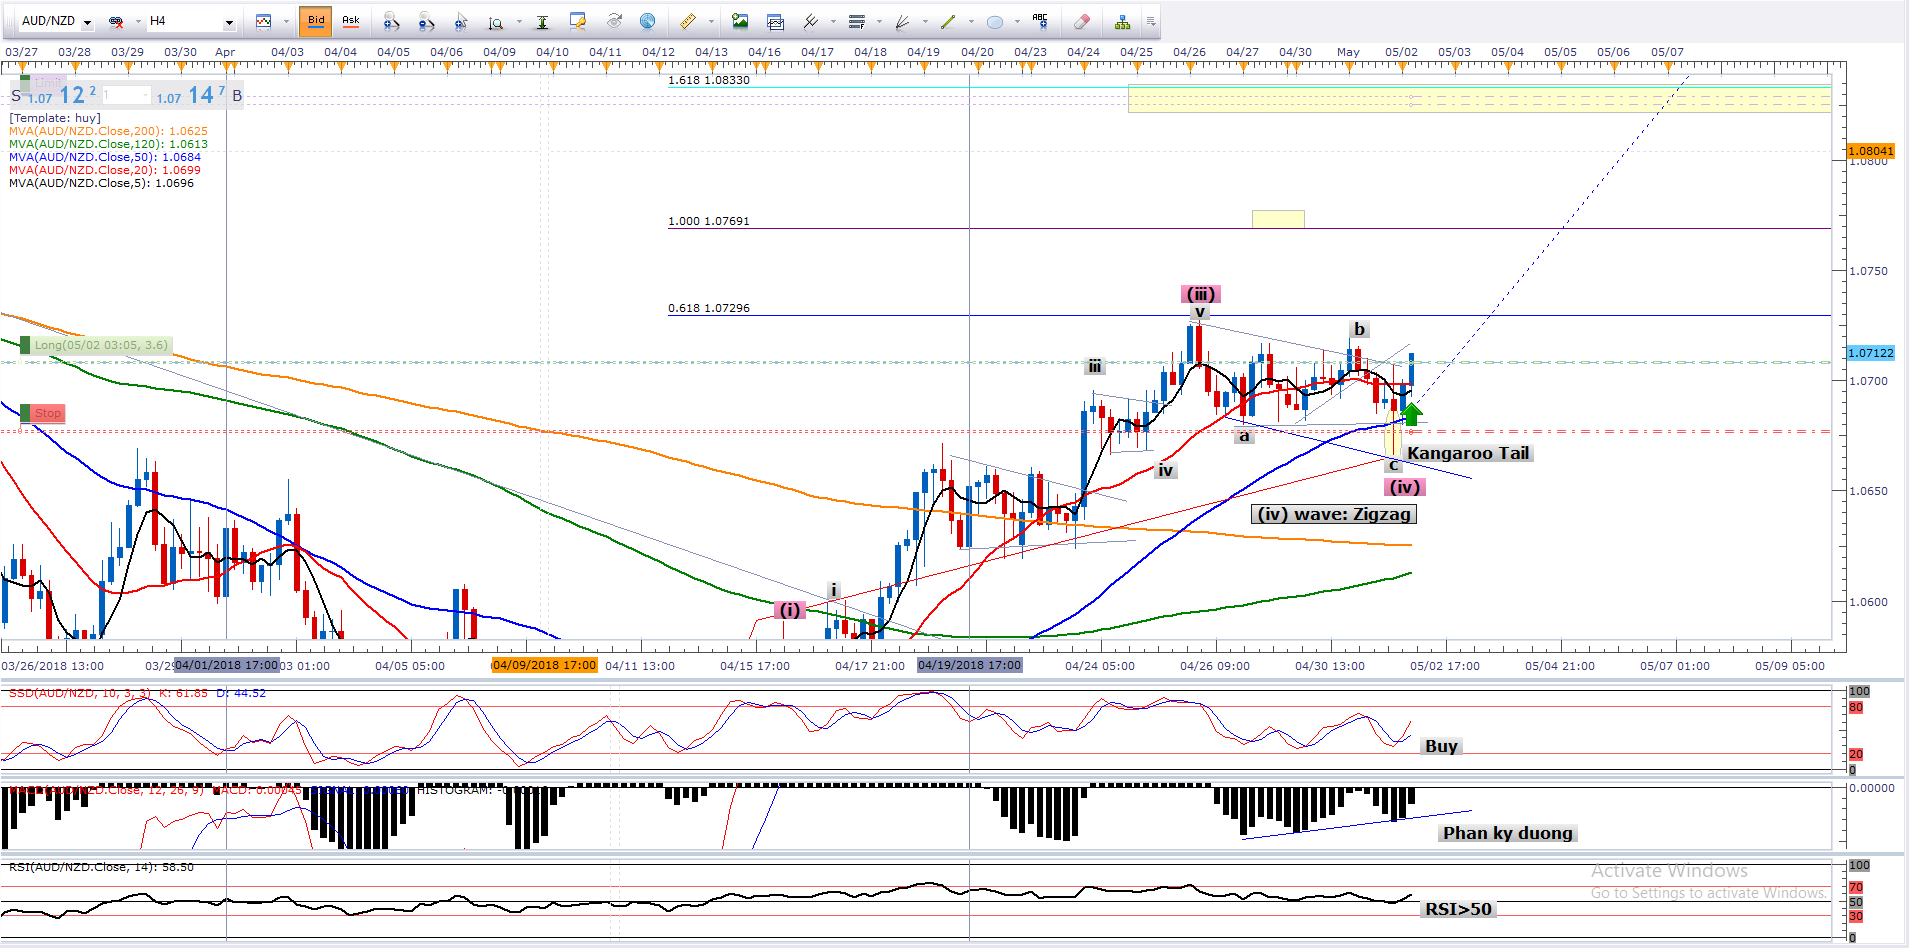The height and width of the screenshot is (948, 1909).
Task: Toggle the chain link unlink icon
Action: 116,22
